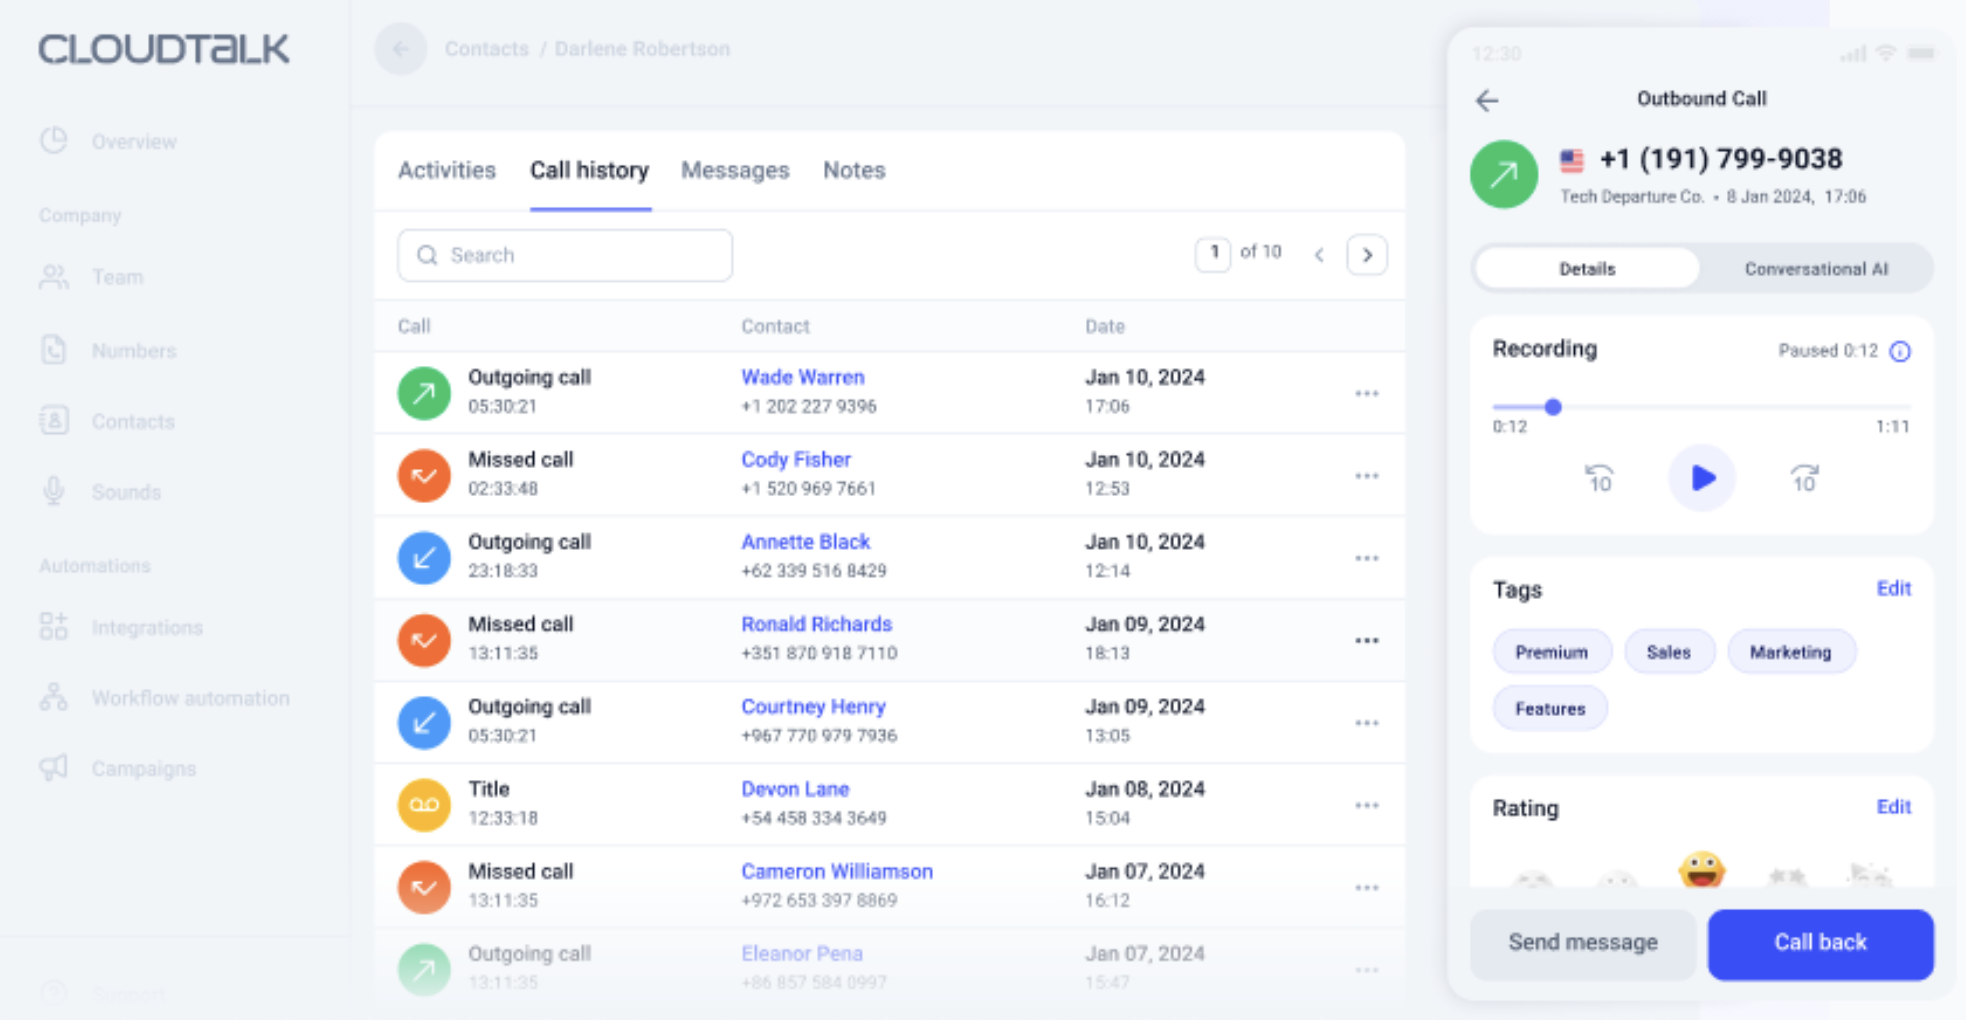This screenshot has width=1966, height=1020.
Task: Navigate to Contacts via sidebar icon
Action: coord(132,421)
